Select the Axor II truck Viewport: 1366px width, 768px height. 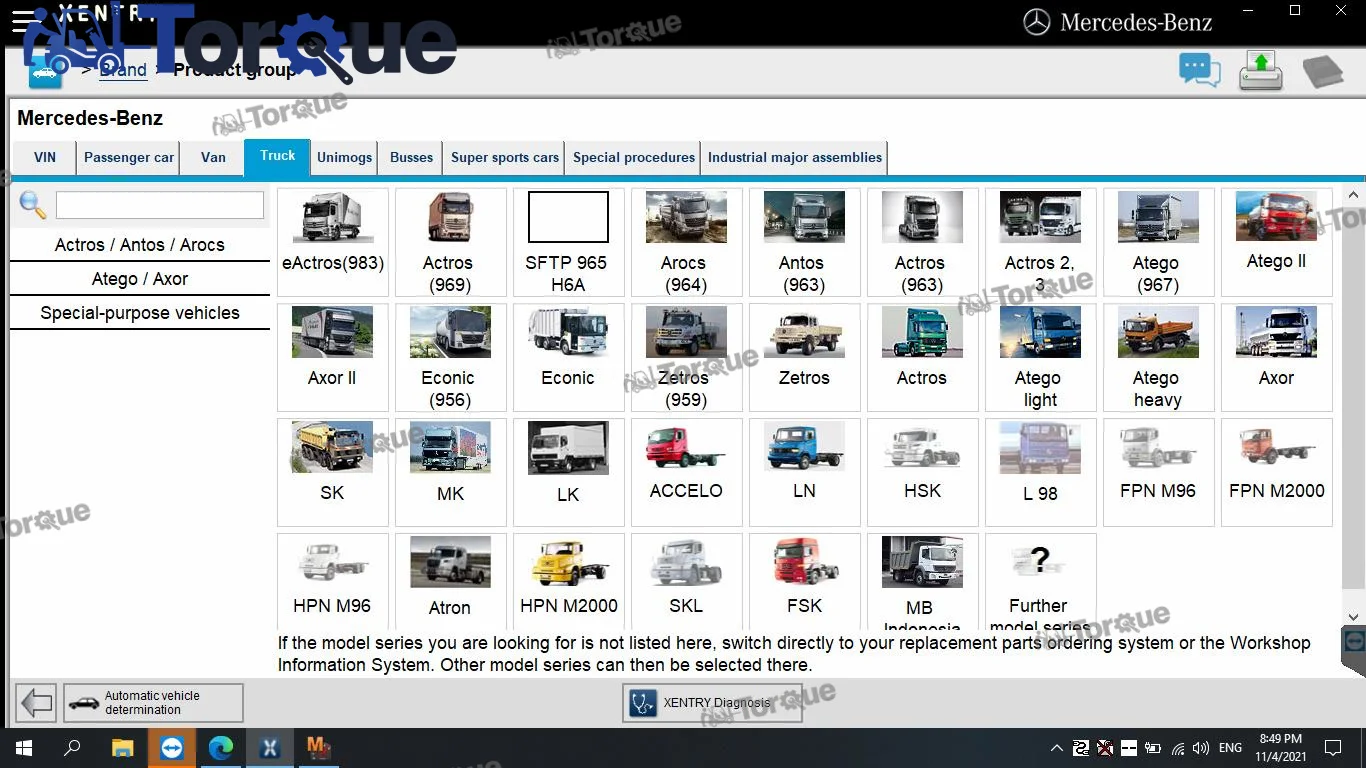333,357
